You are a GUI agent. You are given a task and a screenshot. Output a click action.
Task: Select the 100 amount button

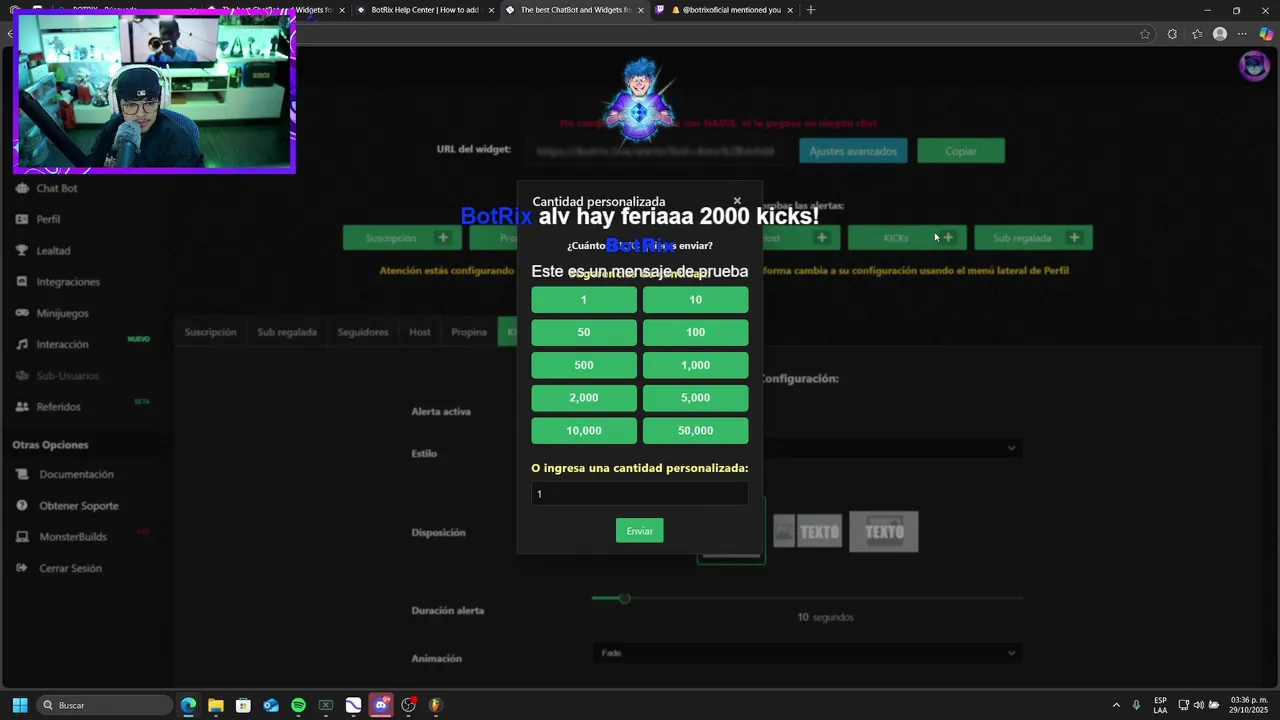point(695,332)
